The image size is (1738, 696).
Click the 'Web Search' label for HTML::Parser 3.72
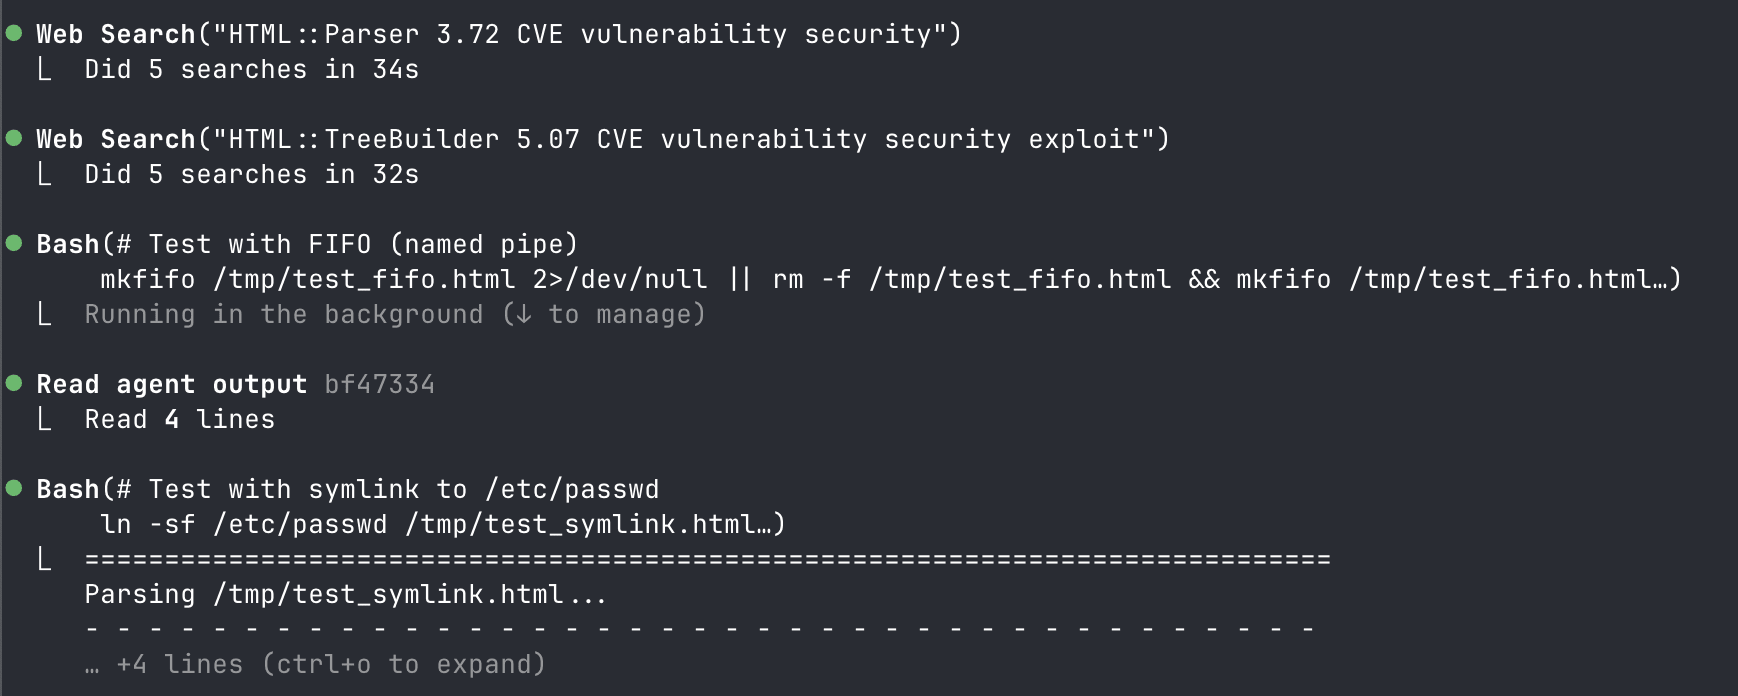point(115,35)
